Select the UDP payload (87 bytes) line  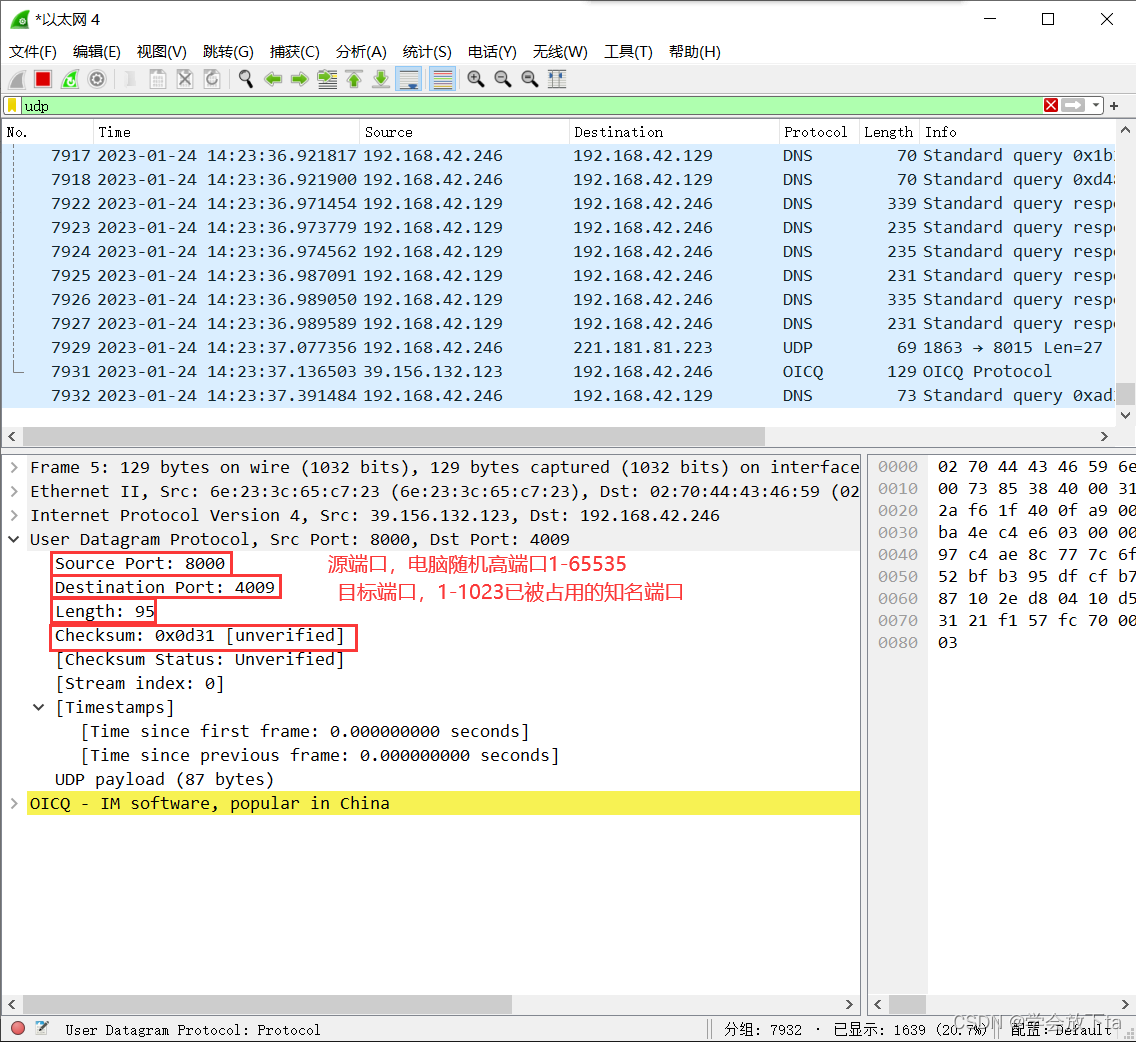(164, 779)
